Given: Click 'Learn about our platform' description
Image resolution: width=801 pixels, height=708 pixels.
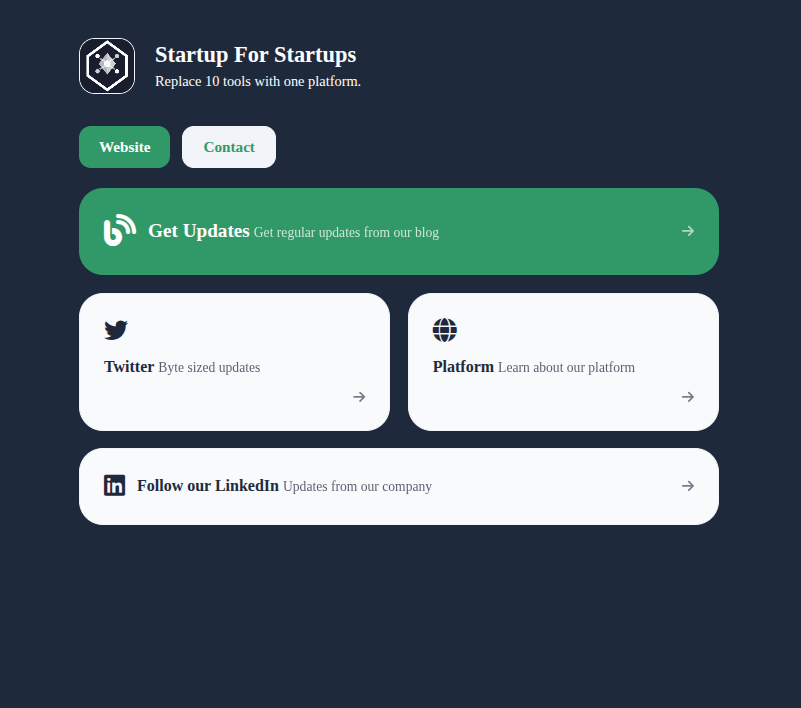Looking at the screenshot, I should point(567,367).
